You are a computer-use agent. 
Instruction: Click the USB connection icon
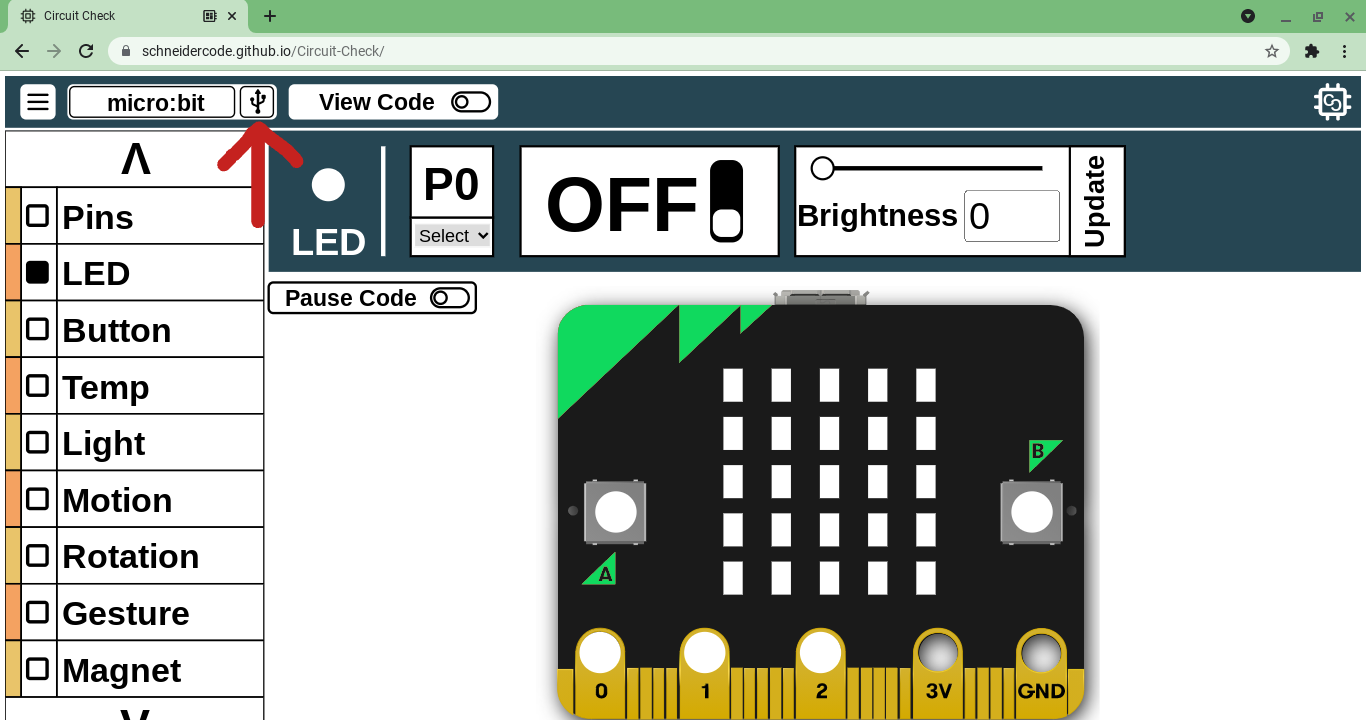click(x=259, y=101)
